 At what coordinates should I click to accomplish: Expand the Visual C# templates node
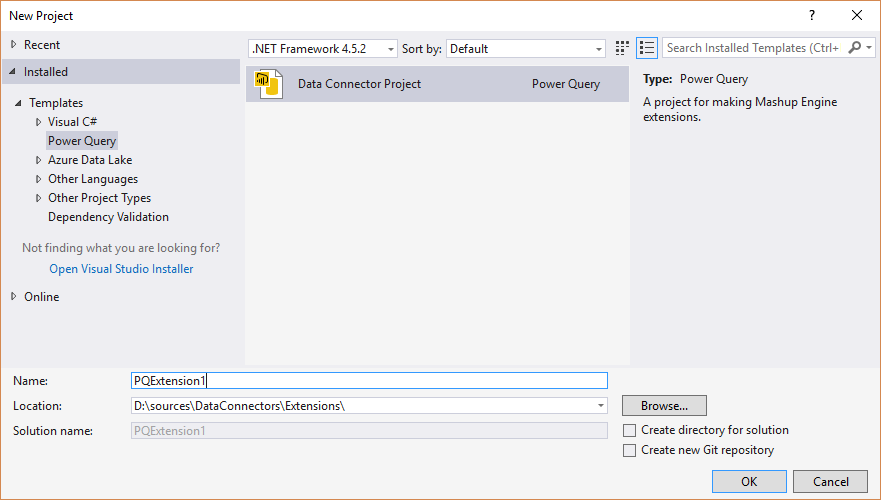point(38,122)
